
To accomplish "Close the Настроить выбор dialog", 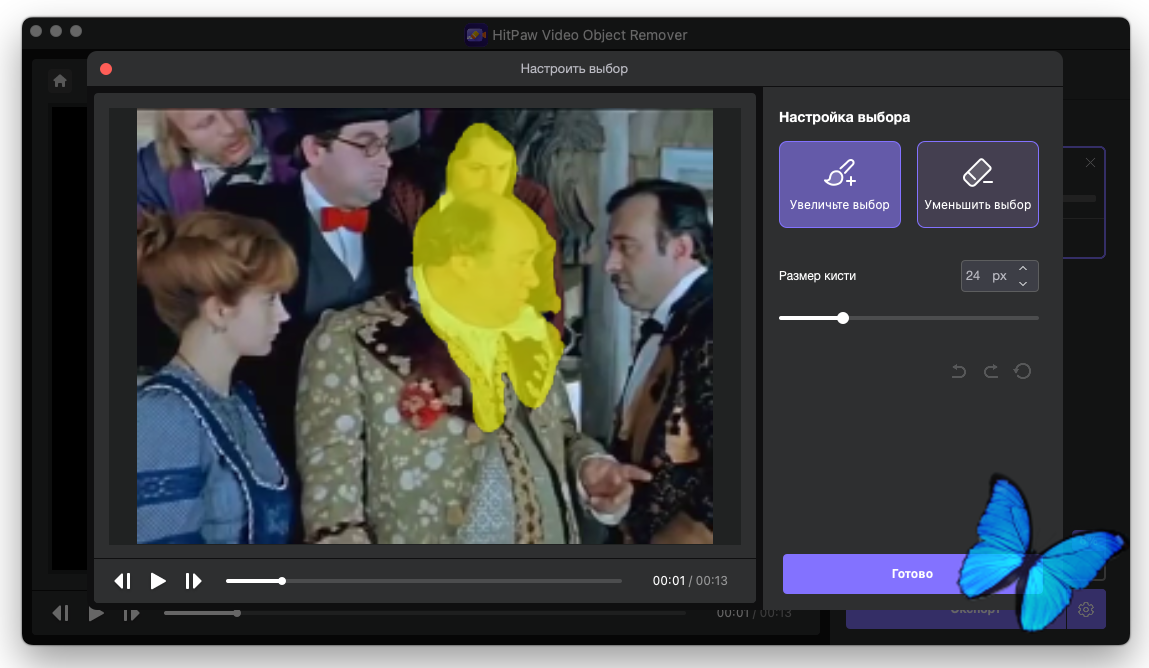I will coord(106,69).
